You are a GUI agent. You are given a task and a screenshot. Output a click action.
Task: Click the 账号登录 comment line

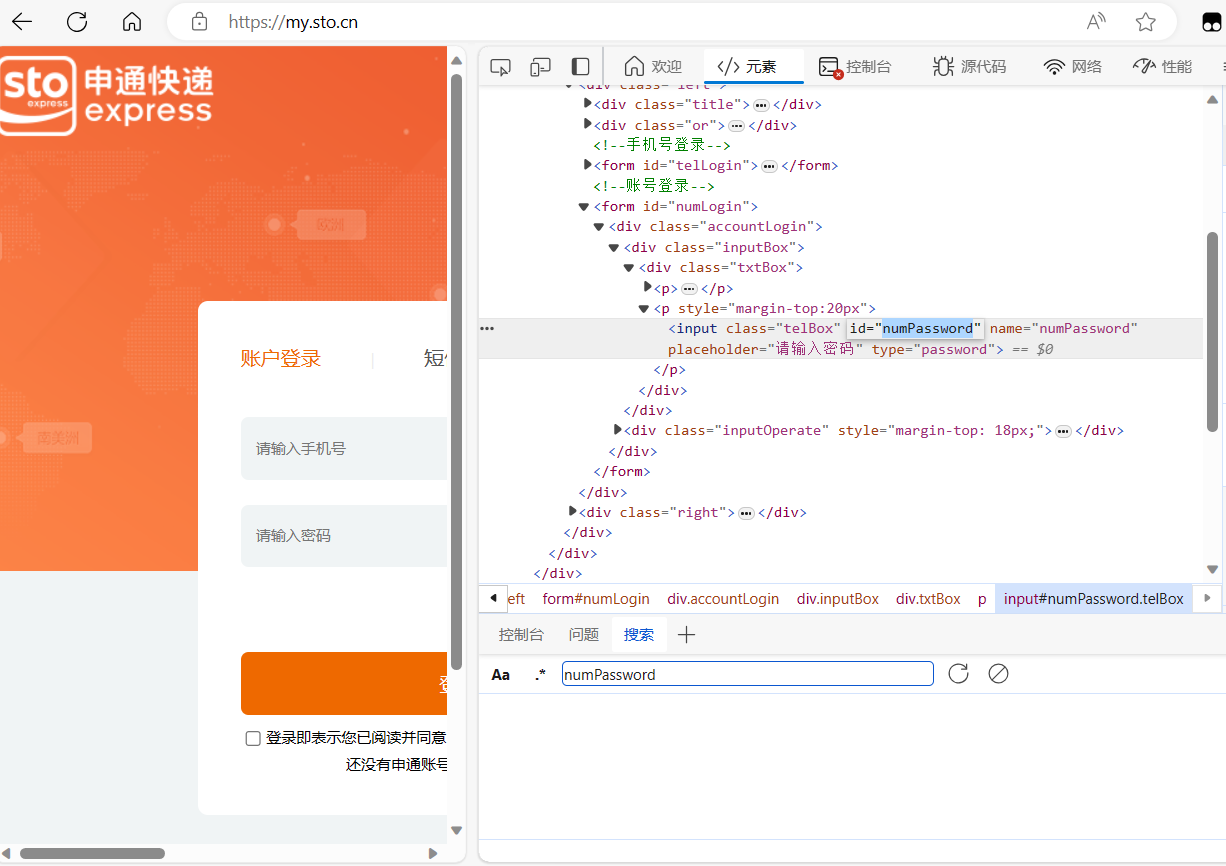(654, 186)
